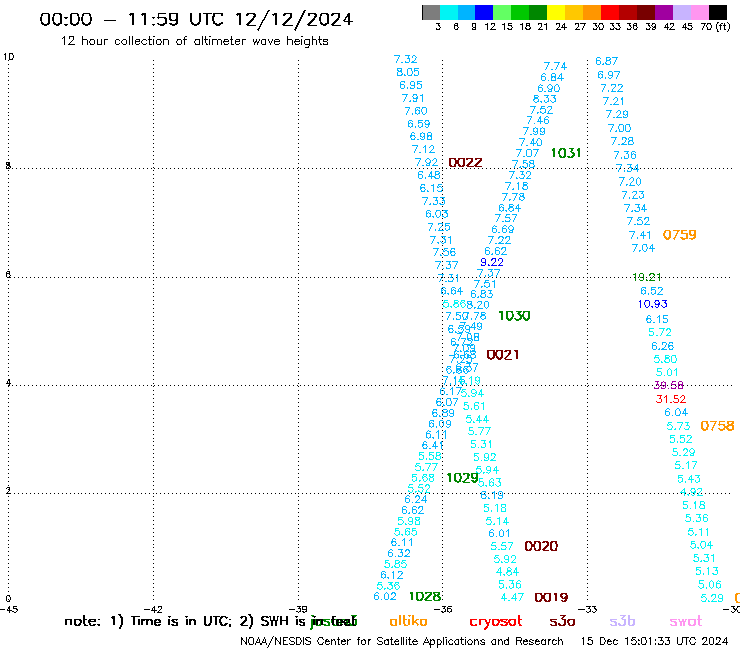The width and height of the screenshot is (740, 650).
Task: Click the title '00:00 – 11:59 UTC 12/12/2024'
Action: (x=196, y=19)
